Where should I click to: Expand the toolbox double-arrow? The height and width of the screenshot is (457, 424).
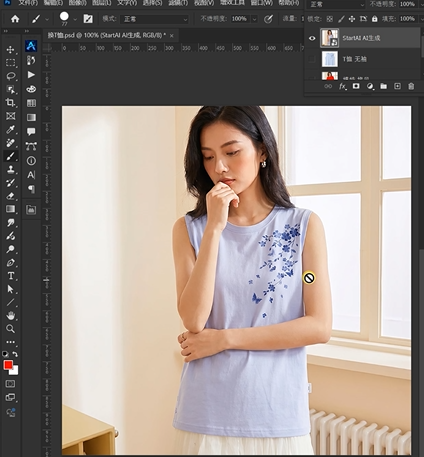coord(6,31)
